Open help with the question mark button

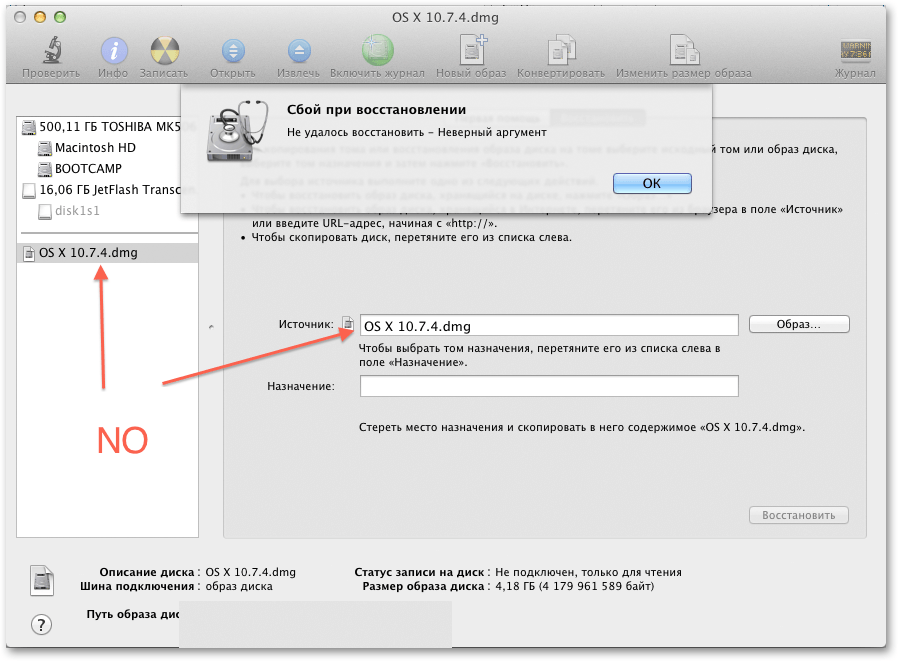(41, 624)
